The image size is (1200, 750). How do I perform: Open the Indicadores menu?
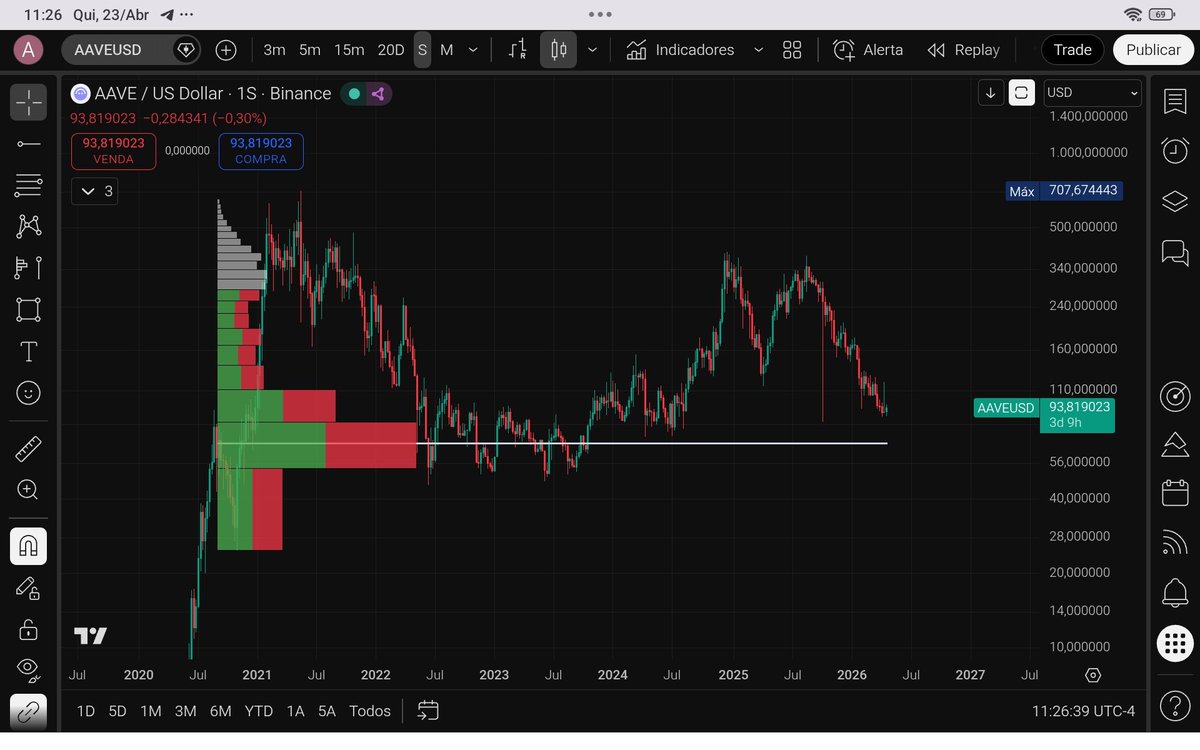pyautogui.click(x=680, y=50)
